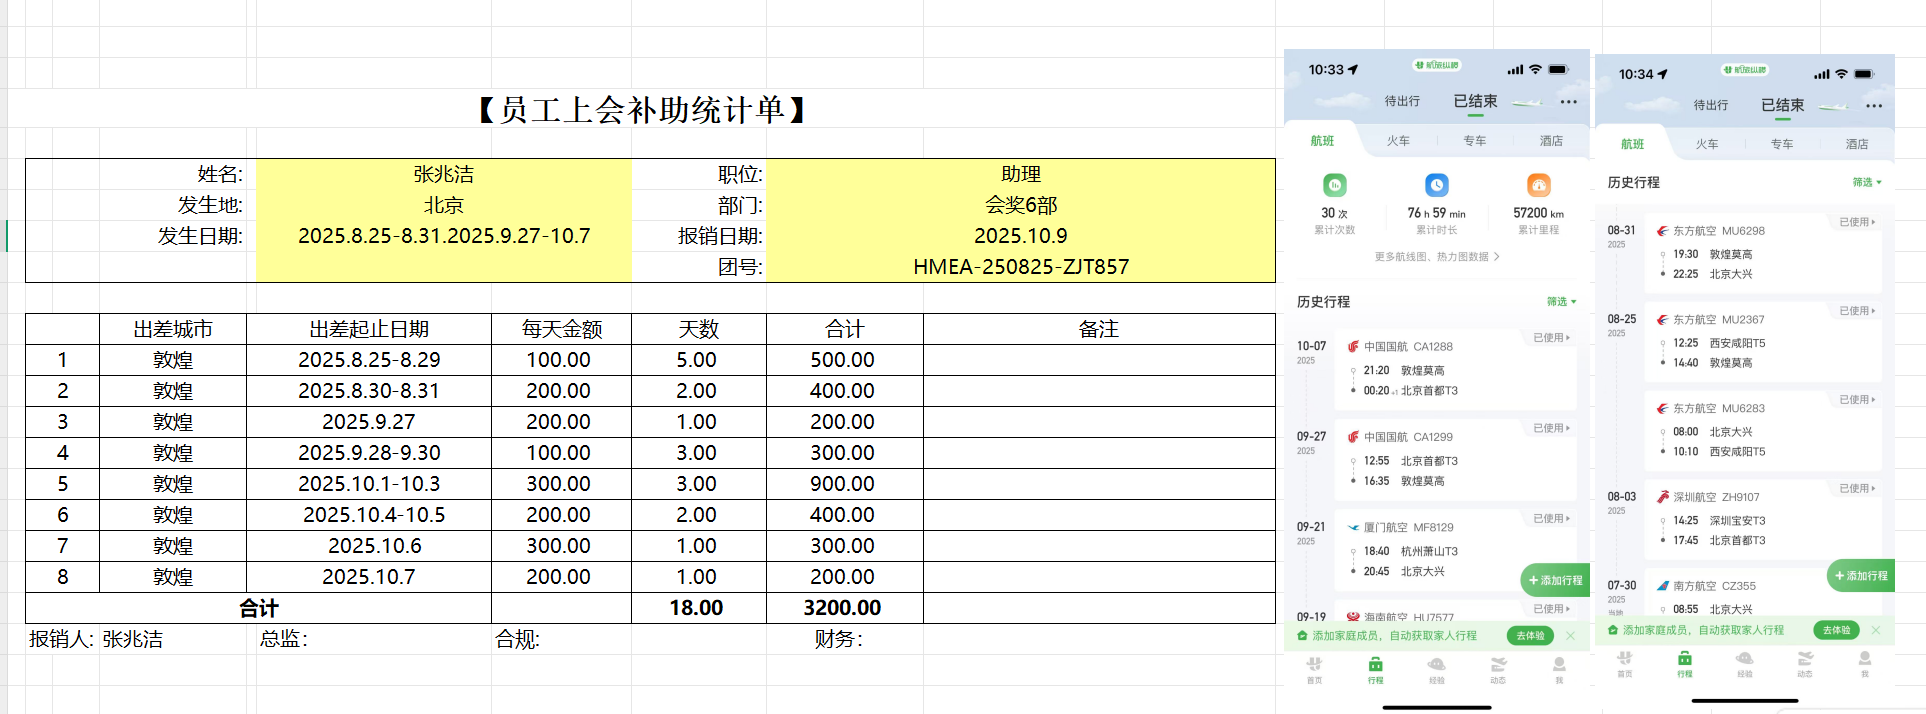This screenshot has width=1926, height=714.
Task: Select 待出行 tab in the 10:33 screen
Action: click(x=1402, y=101)
